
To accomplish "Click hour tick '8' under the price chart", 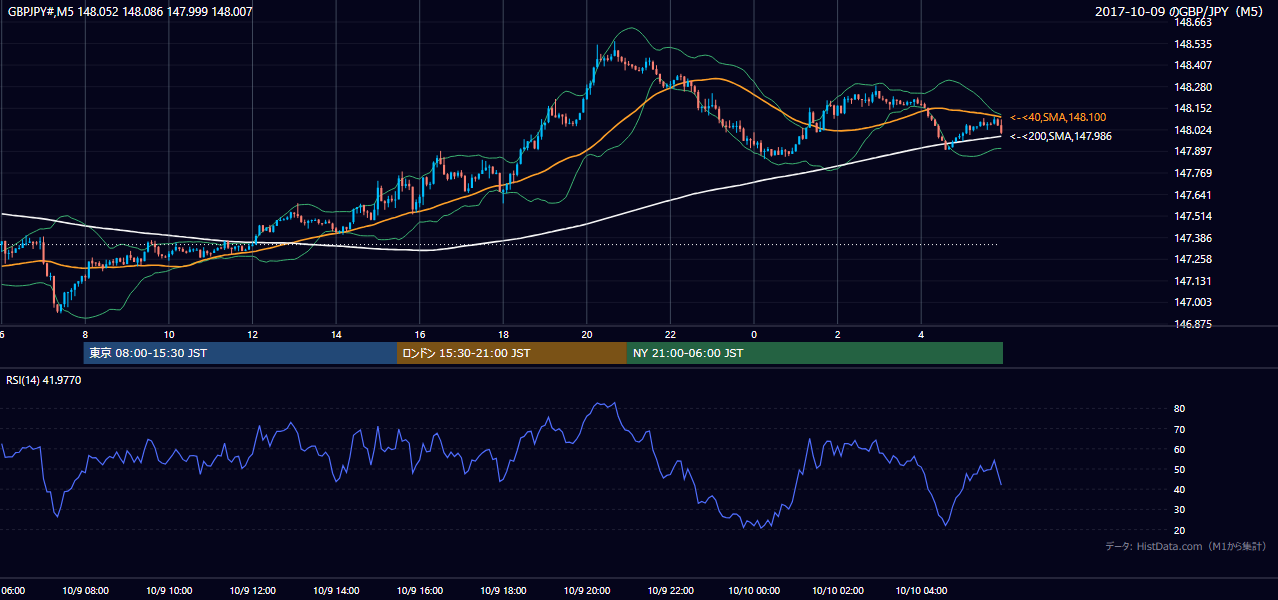I will click(x=86, y=334).
